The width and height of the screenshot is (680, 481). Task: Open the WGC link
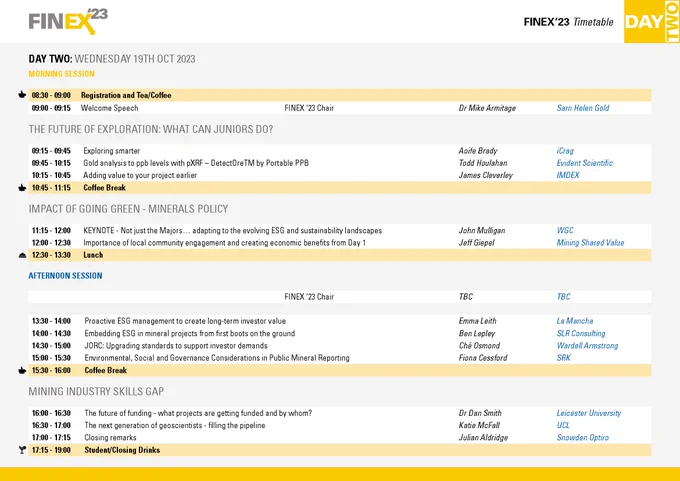coord(565,230)
